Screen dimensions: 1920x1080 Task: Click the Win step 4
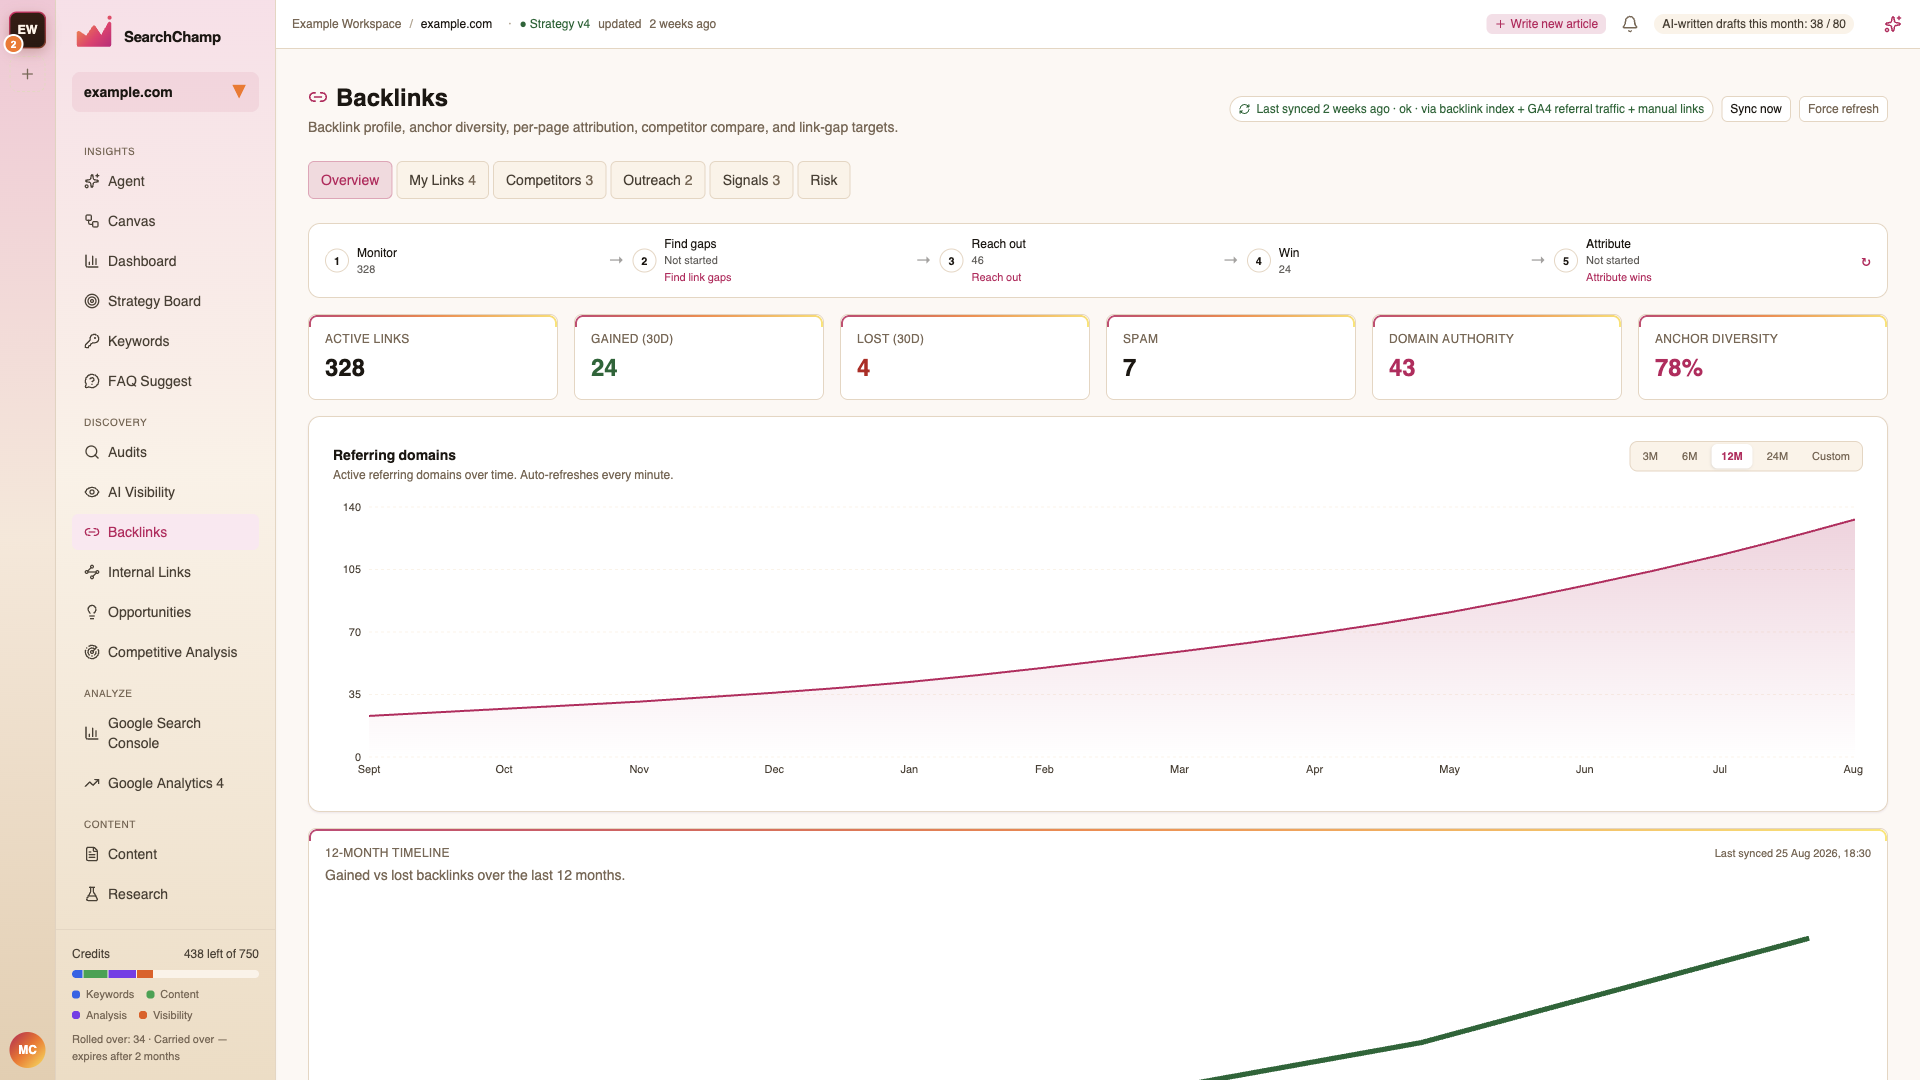point(1274,261)
